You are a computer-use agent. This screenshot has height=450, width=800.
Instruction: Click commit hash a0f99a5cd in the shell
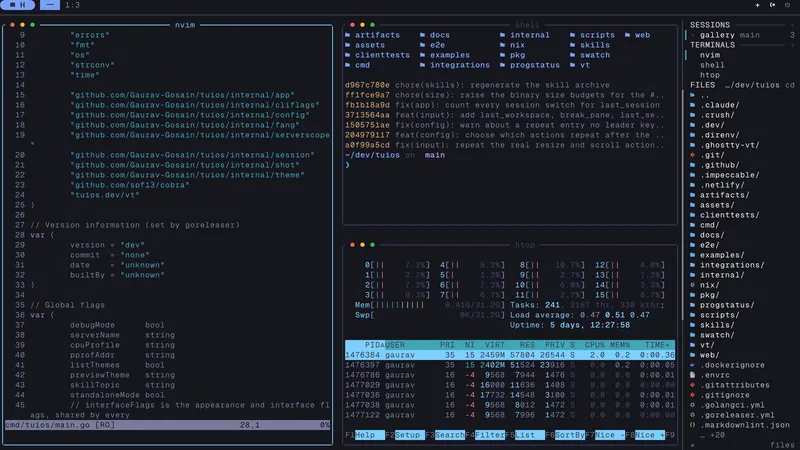pyautogui.click(x=367, y=145)
